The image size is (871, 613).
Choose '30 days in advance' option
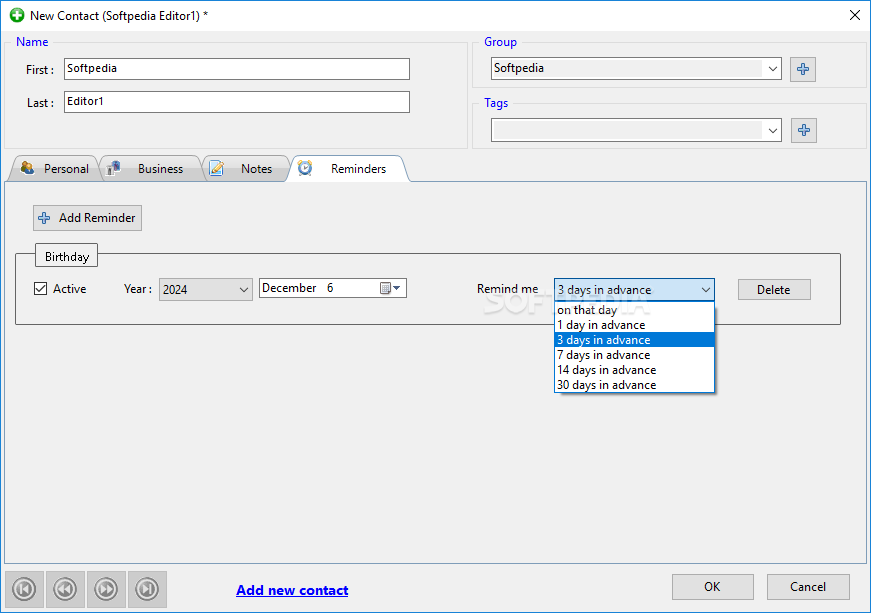click(634, 385)
